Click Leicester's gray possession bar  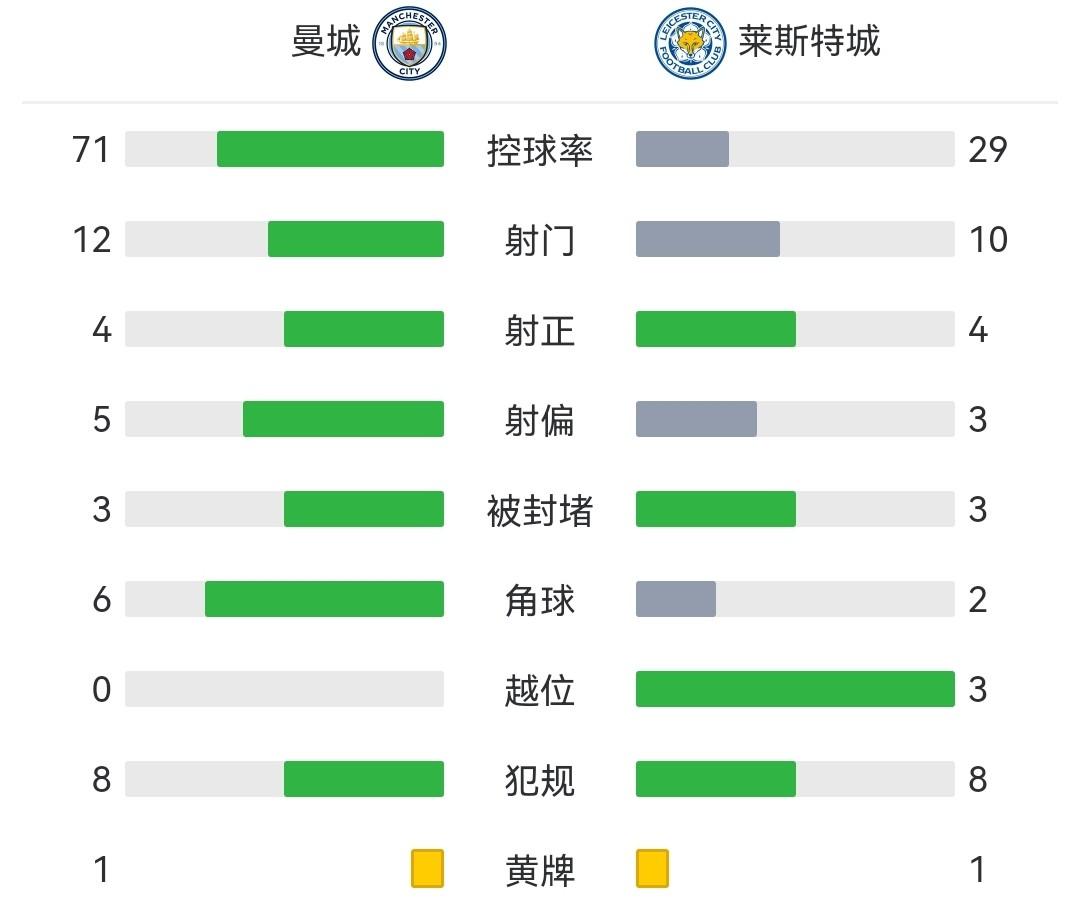[x=682, y=149]
